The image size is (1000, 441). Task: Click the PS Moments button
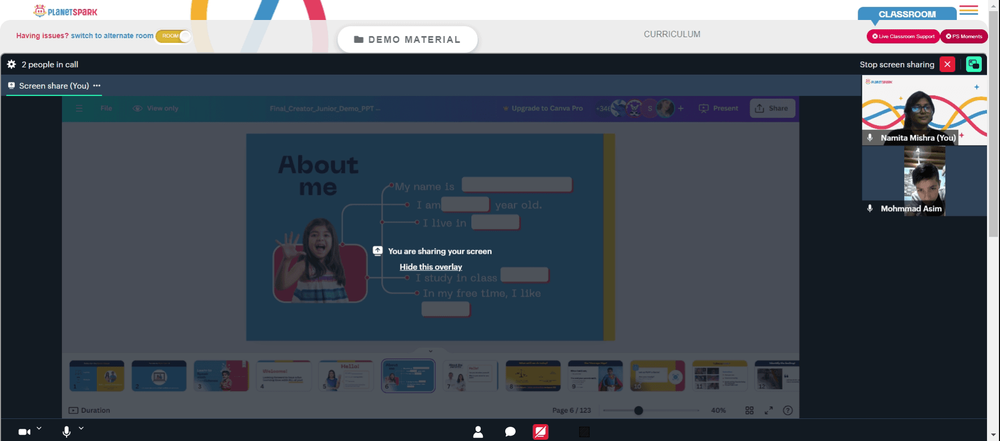tap(964, 36)
